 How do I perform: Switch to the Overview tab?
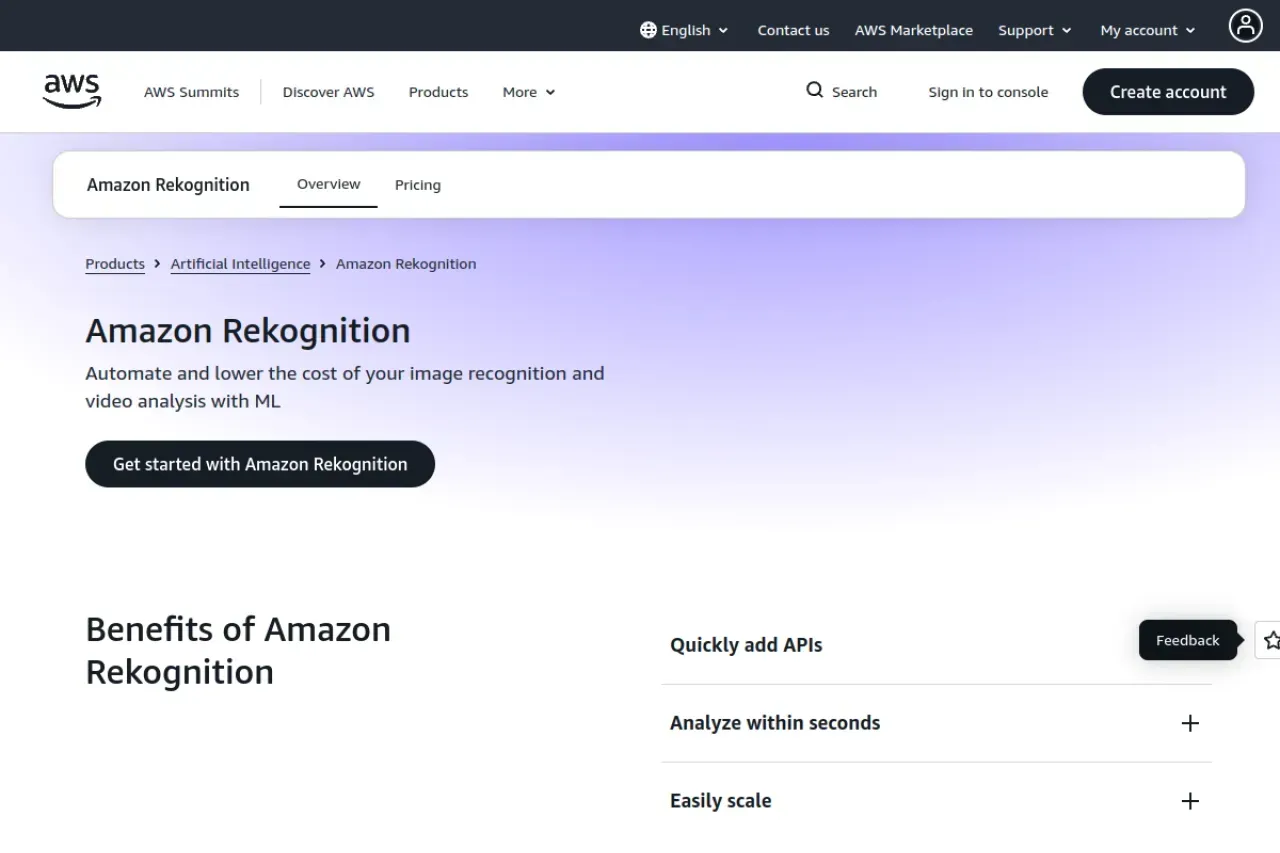click(x=328, y=184)
